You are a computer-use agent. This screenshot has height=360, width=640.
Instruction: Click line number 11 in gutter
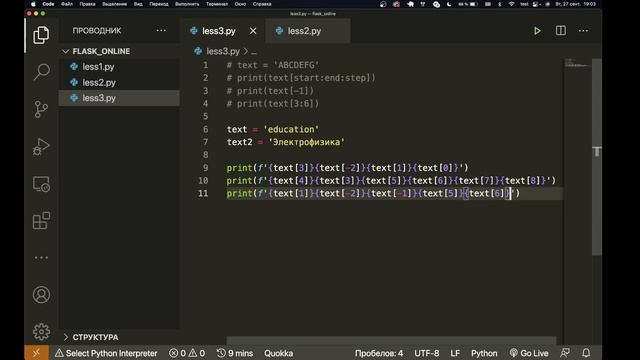pyautogui.click(x=203, y=193)
